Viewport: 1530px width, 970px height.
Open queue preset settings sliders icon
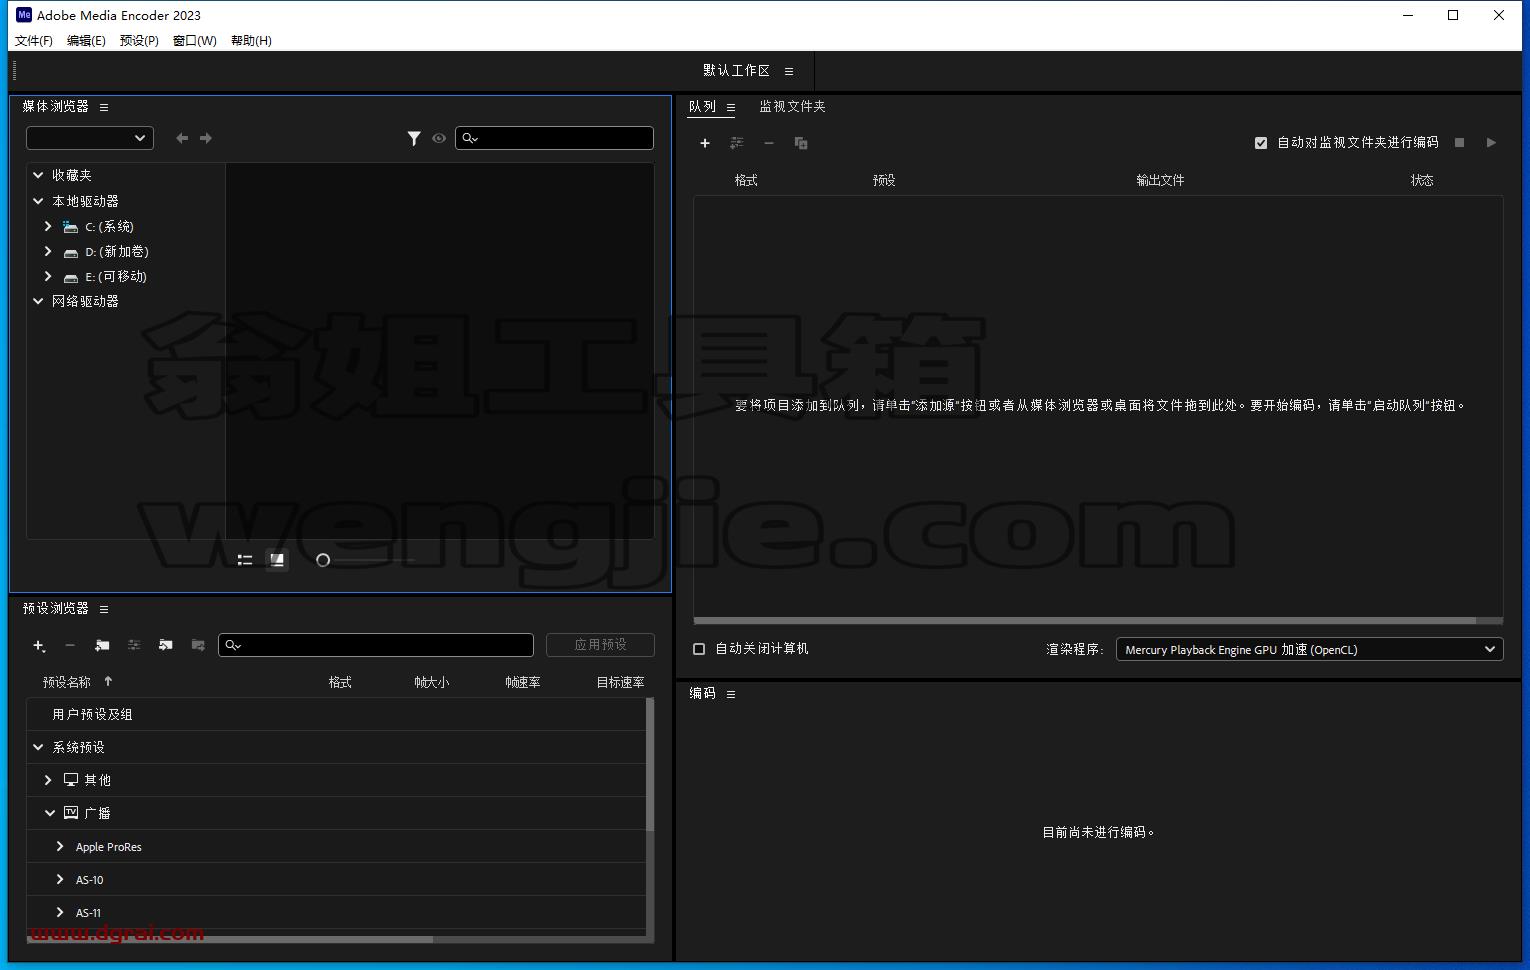[x=737, y=143]
